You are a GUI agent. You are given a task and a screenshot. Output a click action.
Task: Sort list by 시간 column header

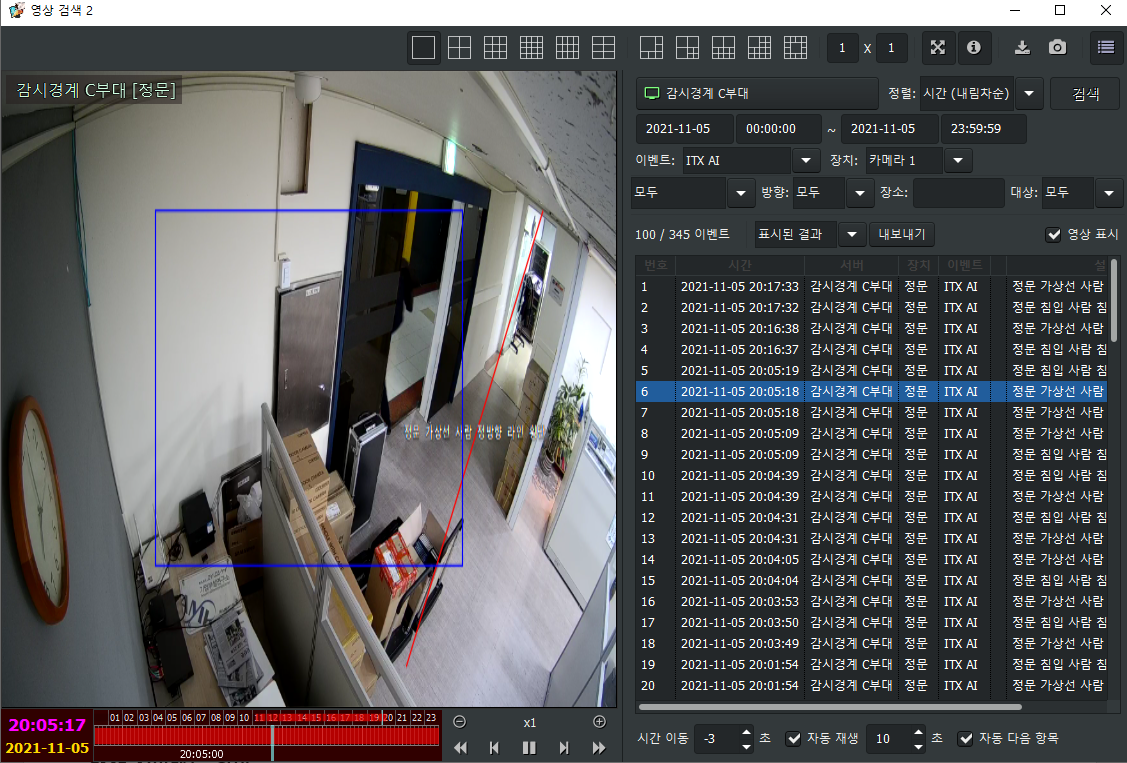[x=740, y=265]
